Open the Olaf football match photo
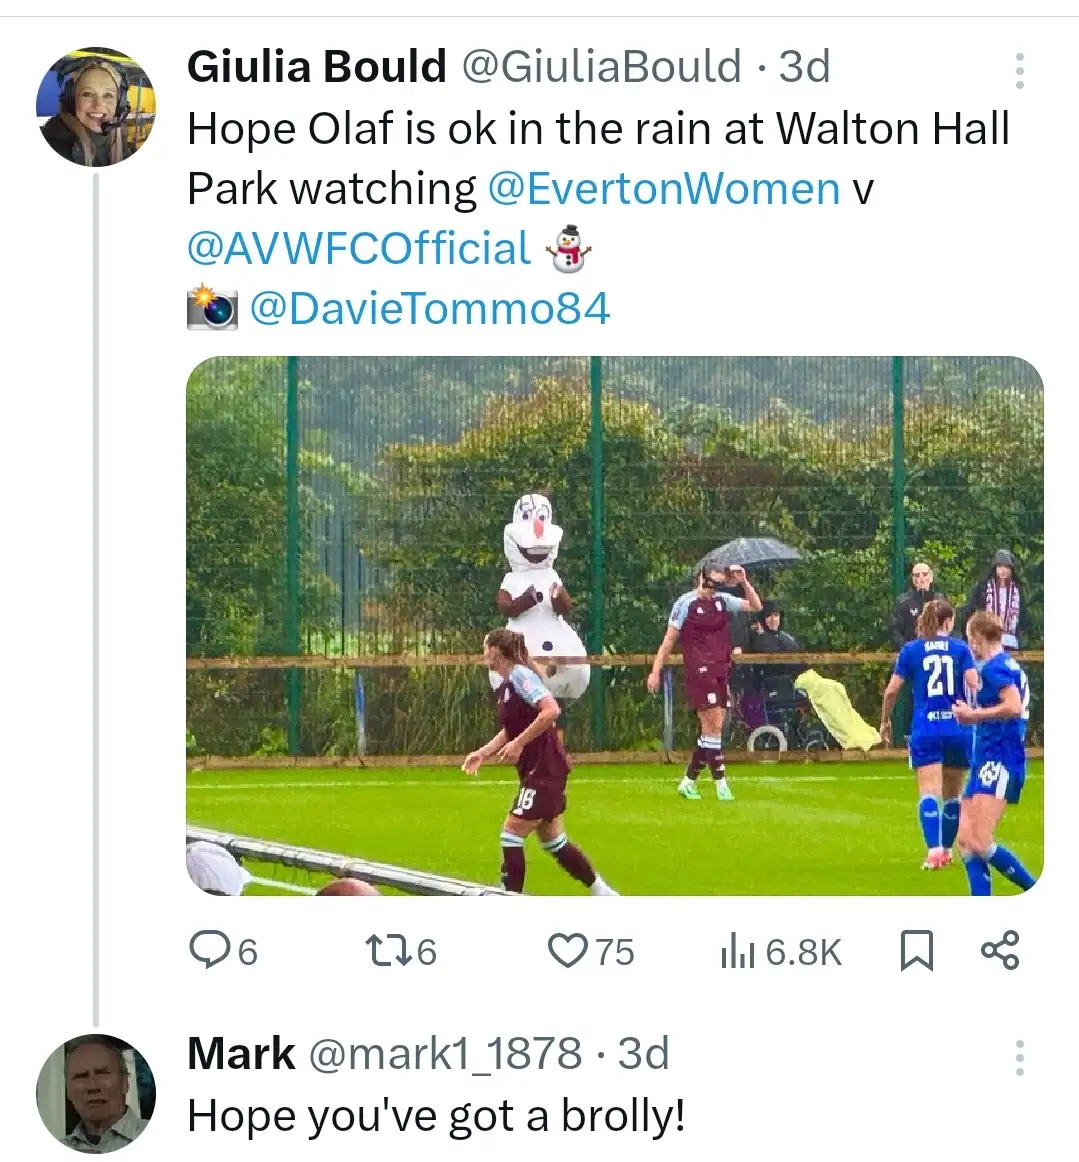The image size is (1079, 1162). [x=614, y=625]
